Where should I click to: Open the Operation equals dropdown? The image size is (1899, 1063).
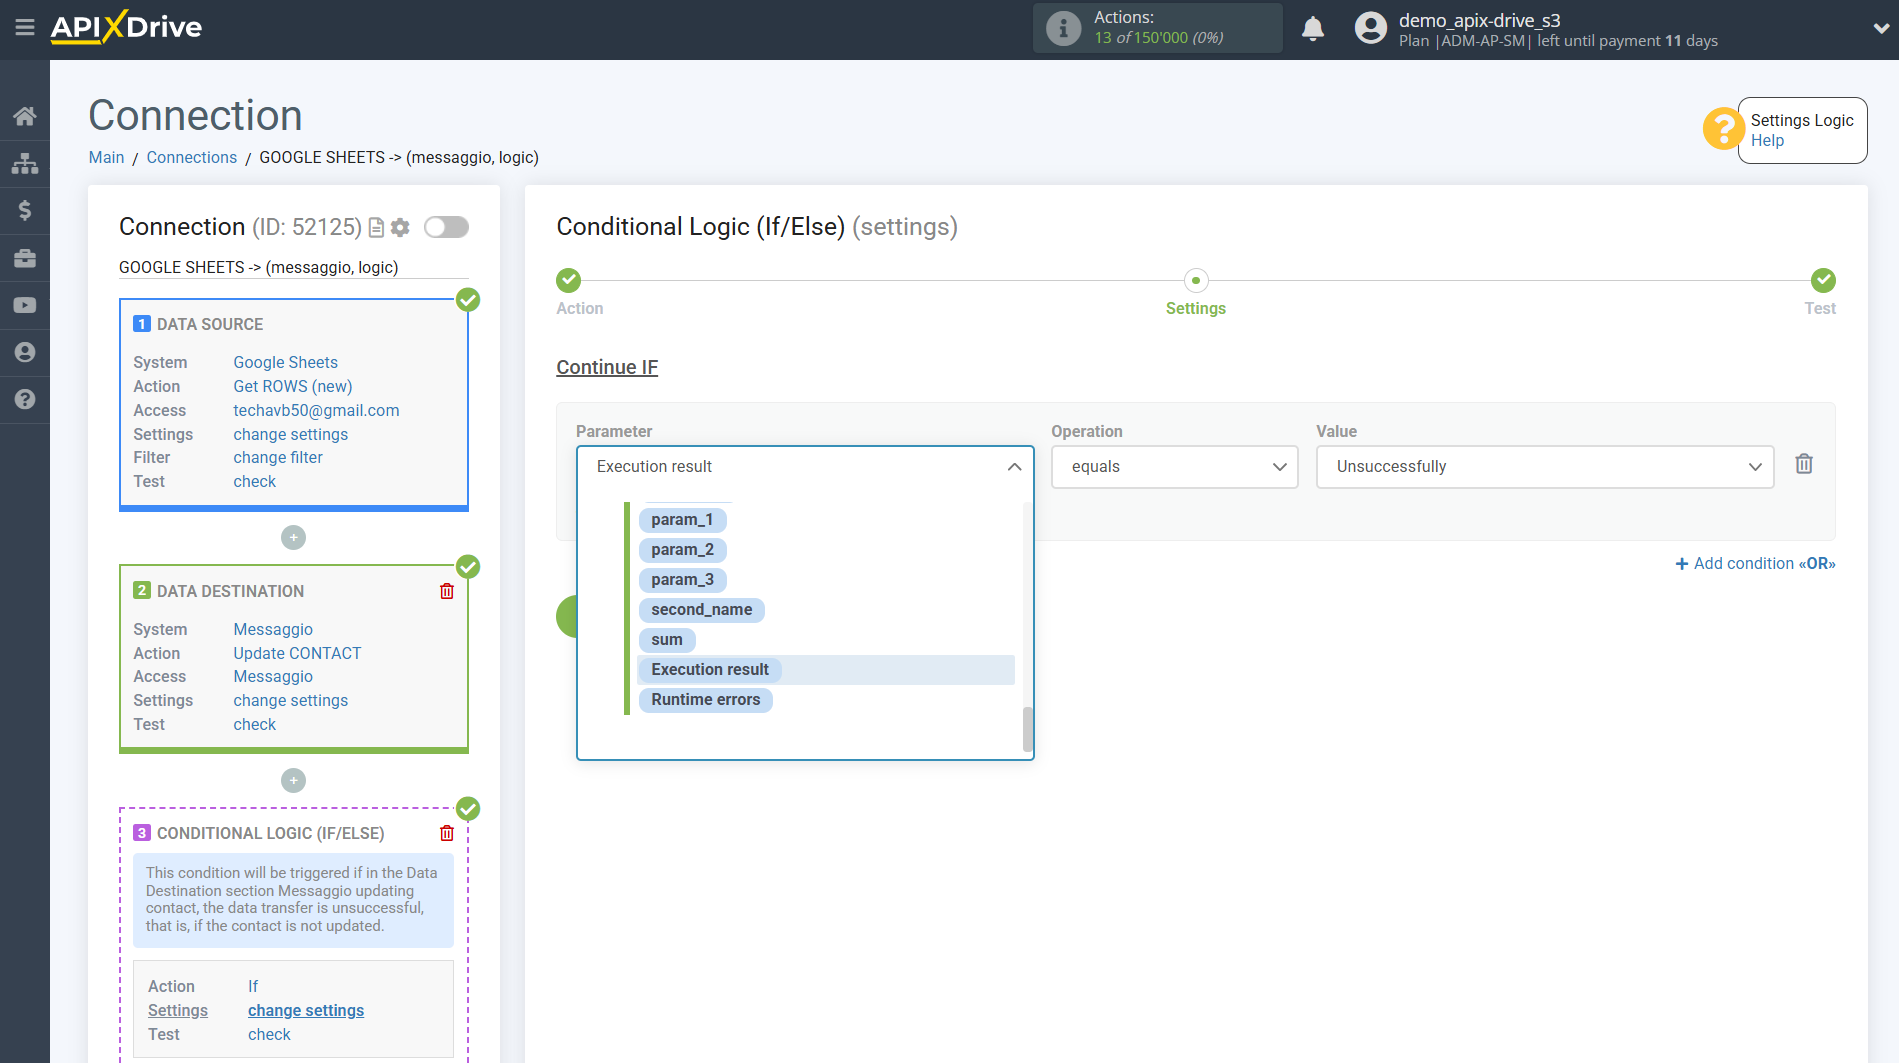pyautogui.click(x=1174, y=467)
